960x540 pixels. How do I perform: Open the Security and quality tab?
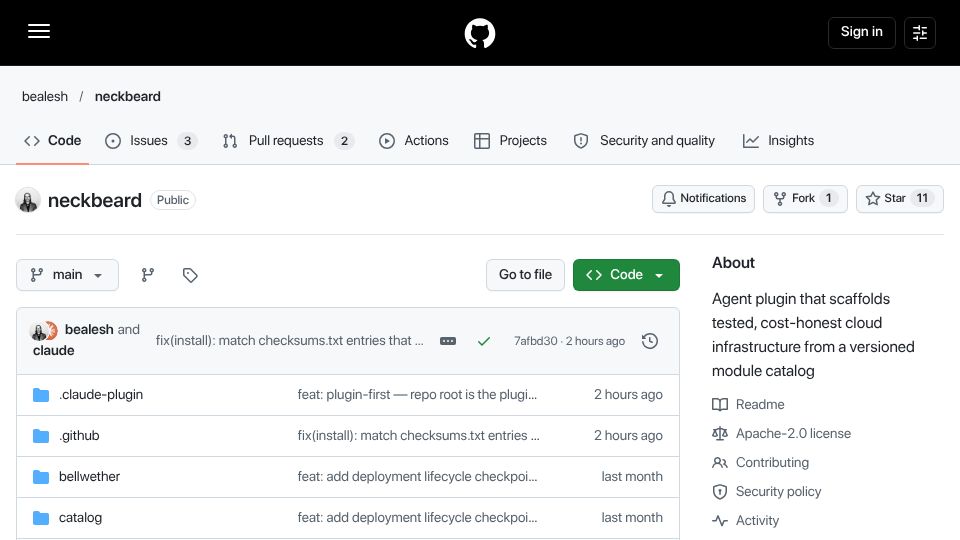pos(644,141)
